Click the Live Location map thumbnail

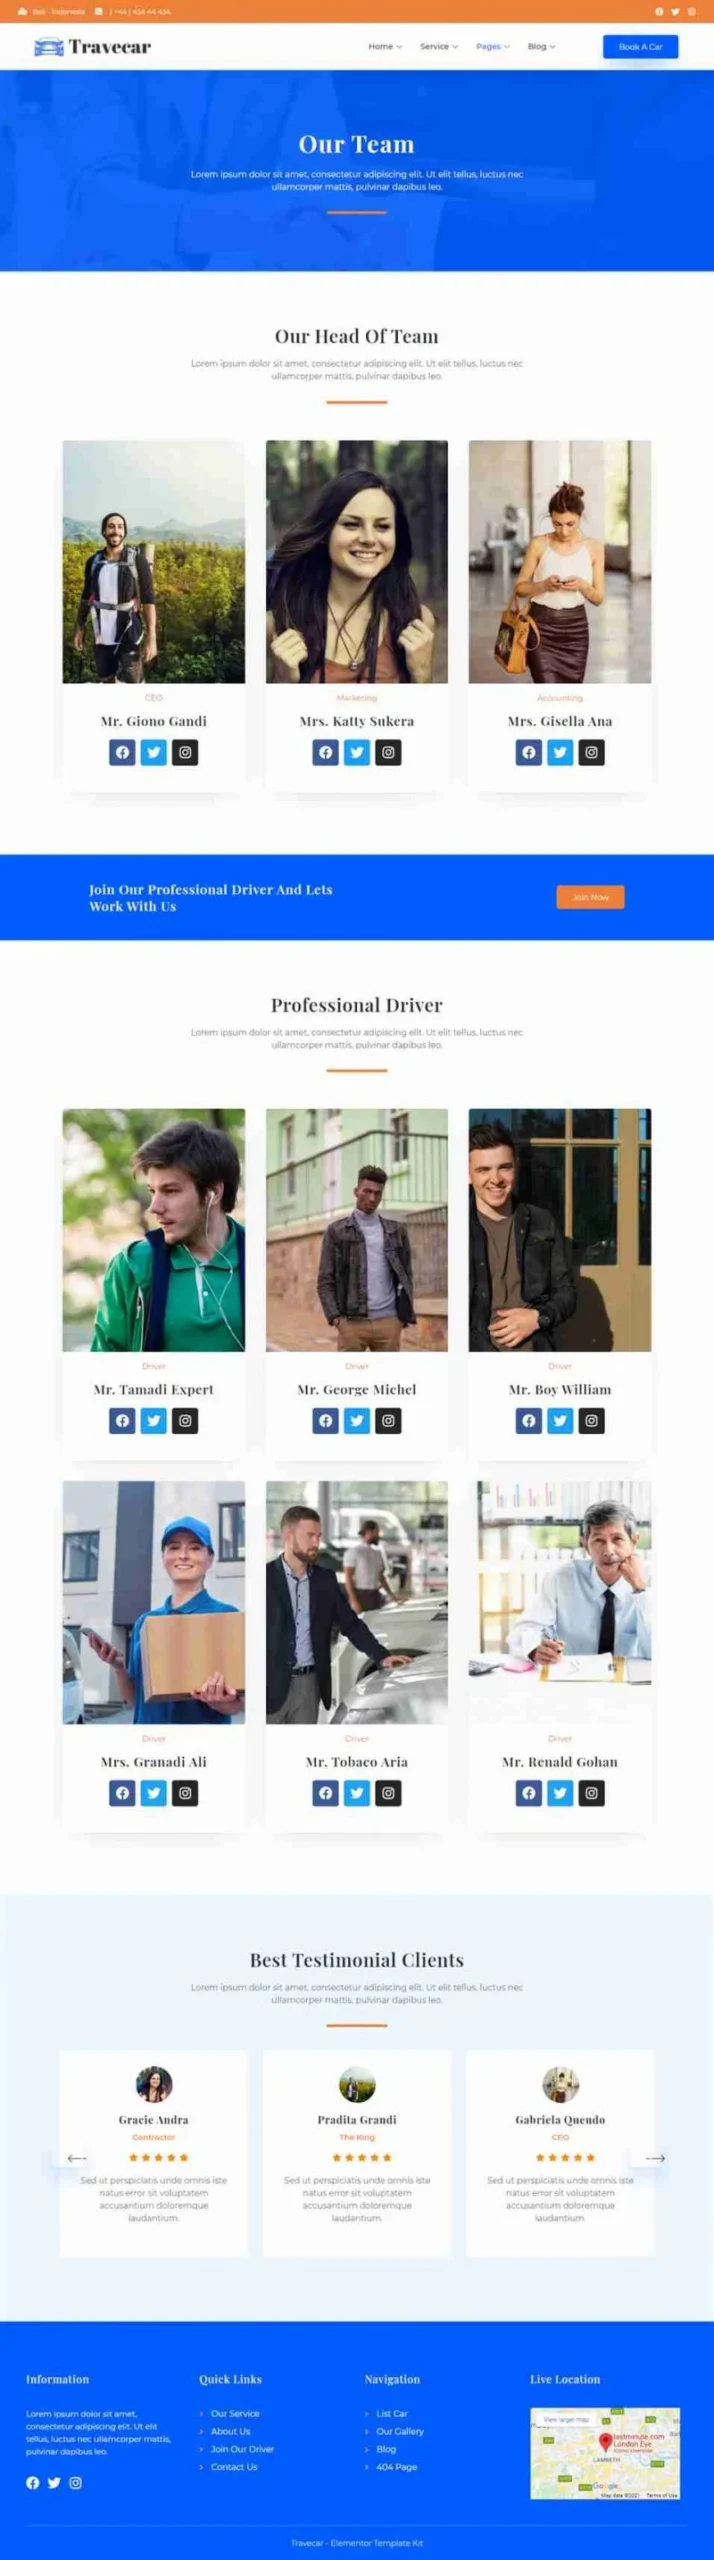point(605,2453)
